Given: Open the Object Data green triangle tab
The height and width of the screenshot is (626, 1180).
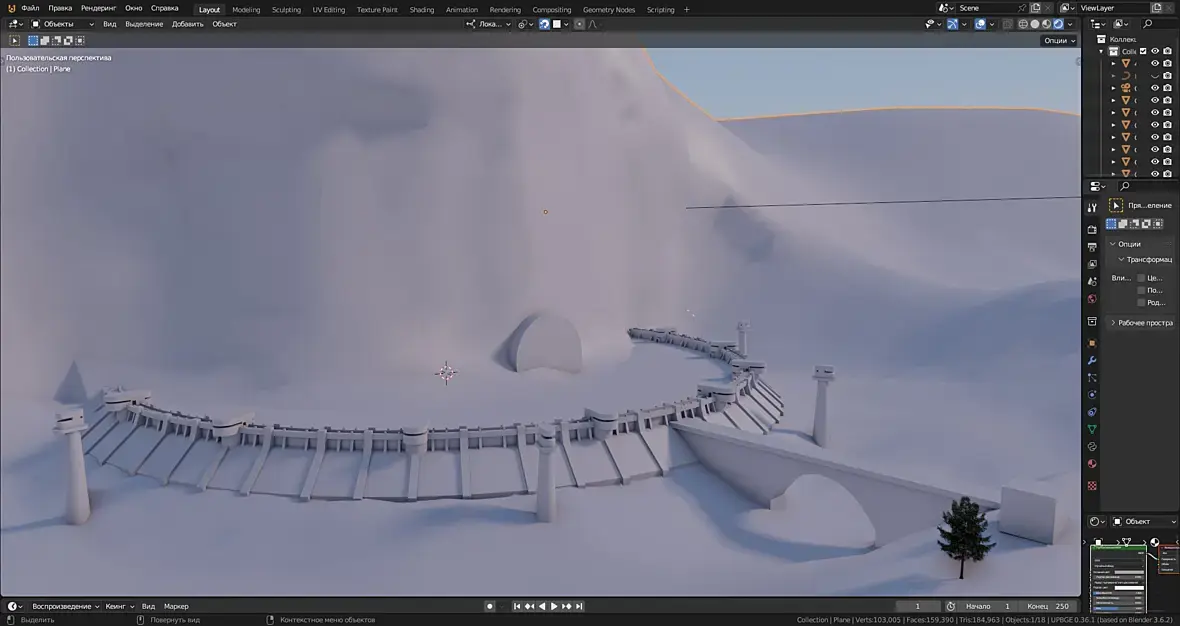Looking at the screenshot, I should pos(1092,429).
